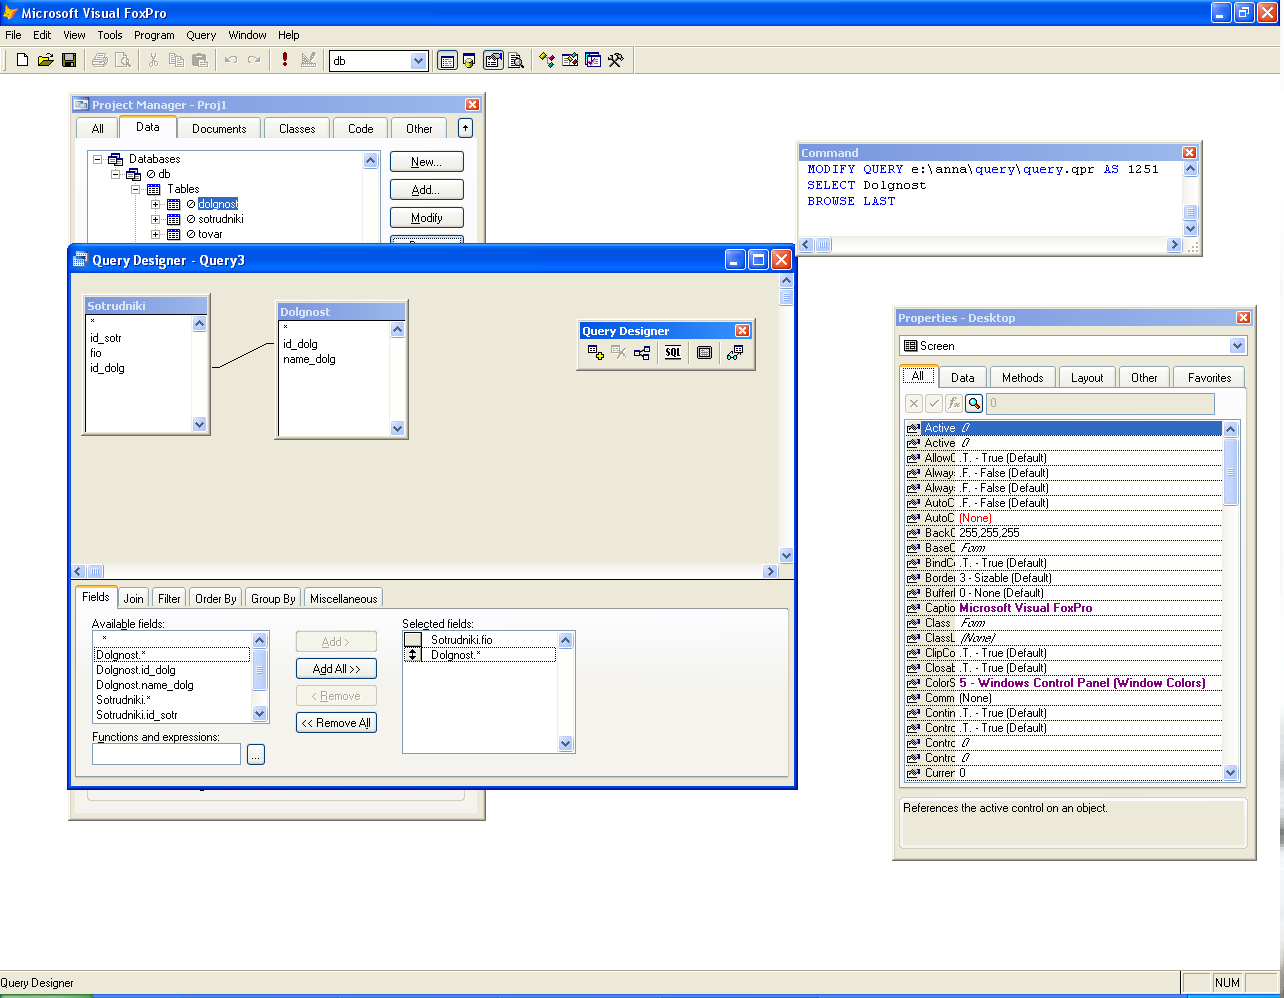The width and height of the screenshot is (1284, 998).
Task: Expand the dolgnost table node
Action: (x=156, y=204)
